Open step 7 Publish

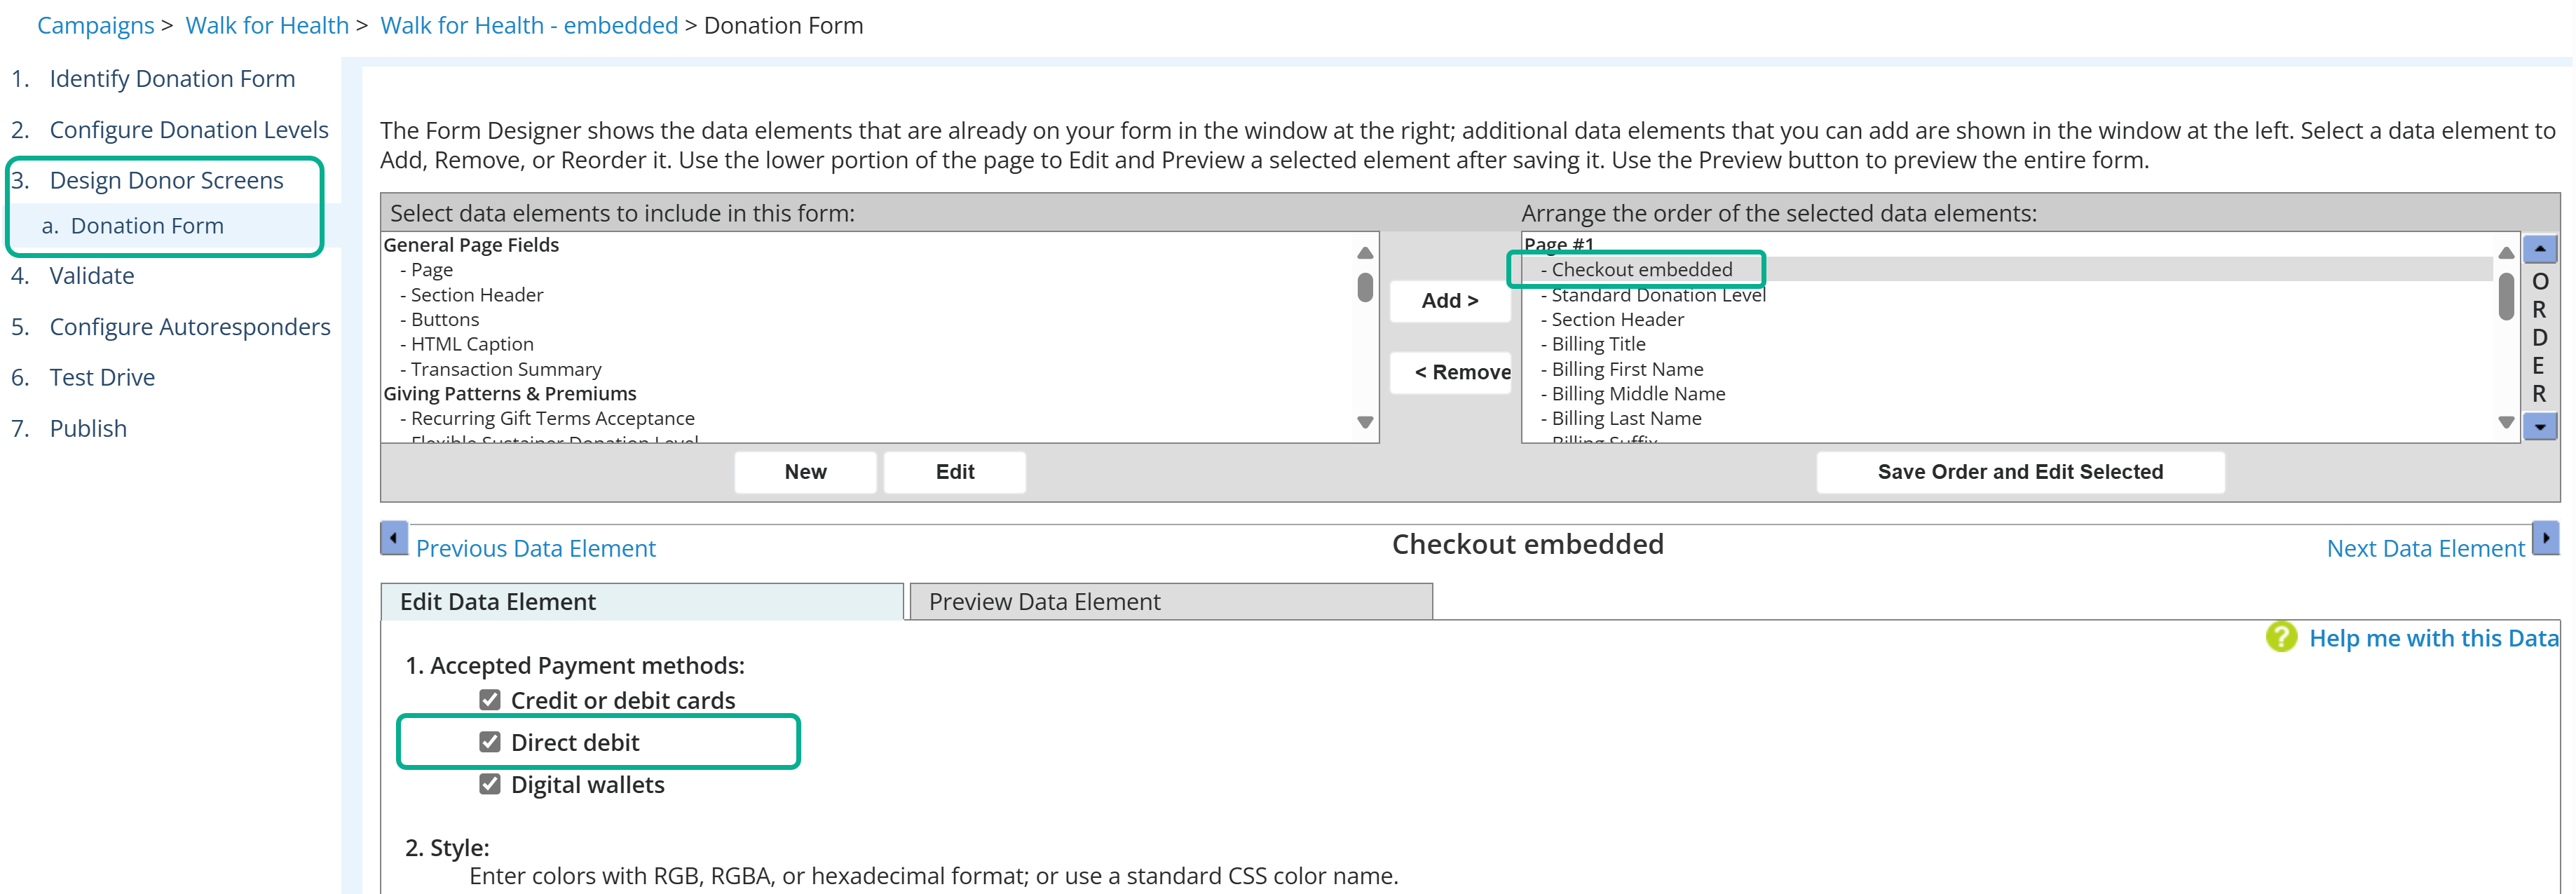click(x=88, y=429)
